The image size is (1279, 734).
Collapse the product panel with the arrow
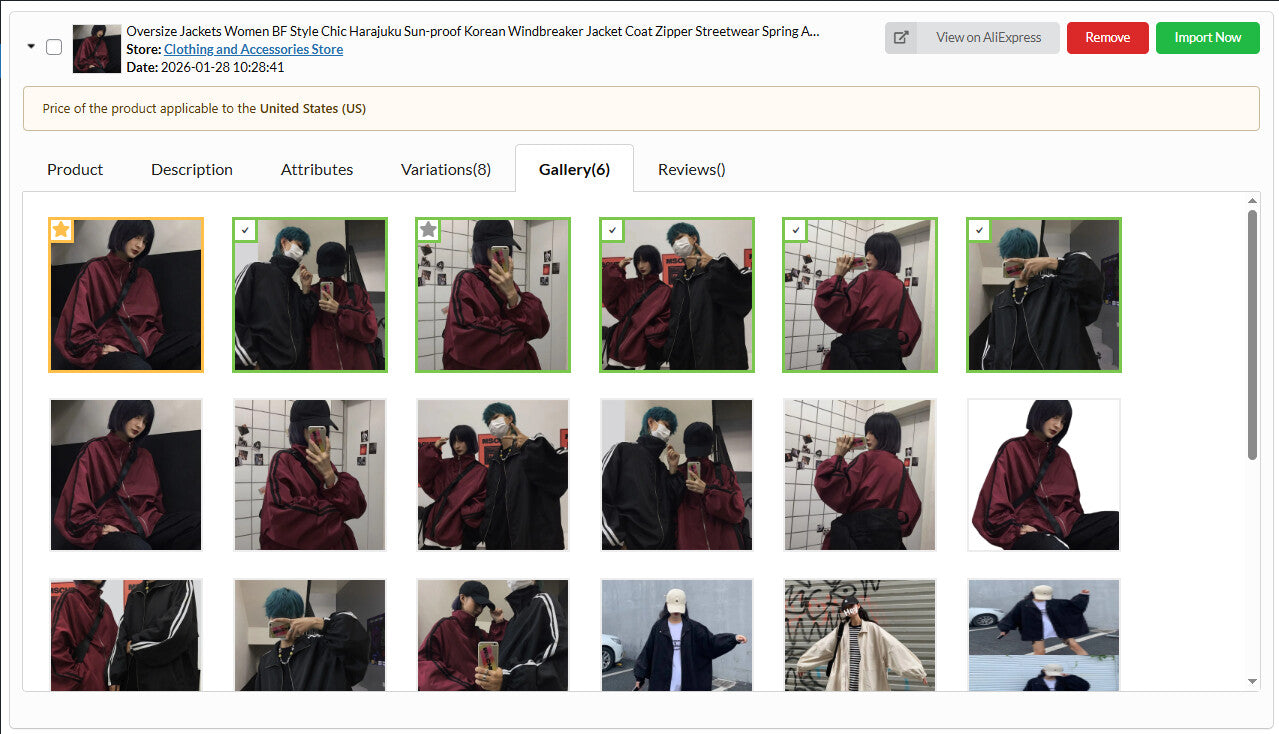(x=31, y=47)
